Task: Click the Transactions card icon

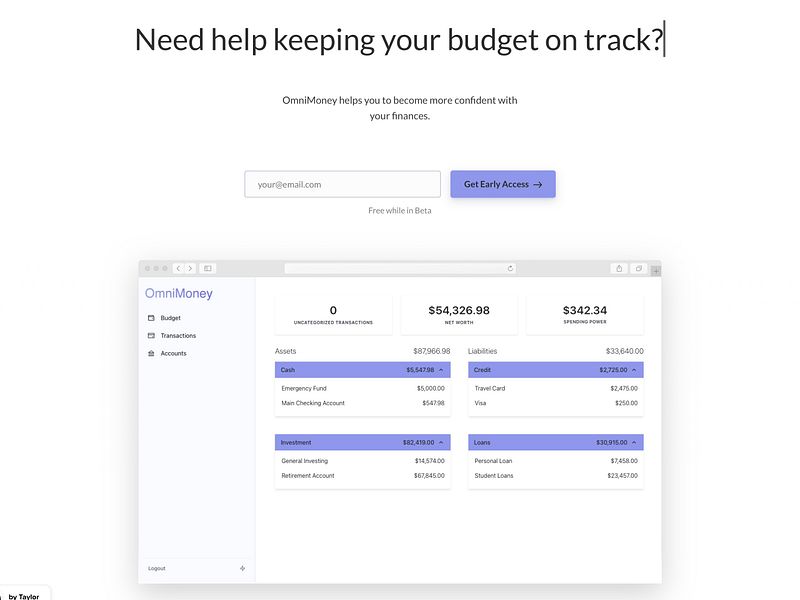Action: pyautogui.click(x=151, y=336)
